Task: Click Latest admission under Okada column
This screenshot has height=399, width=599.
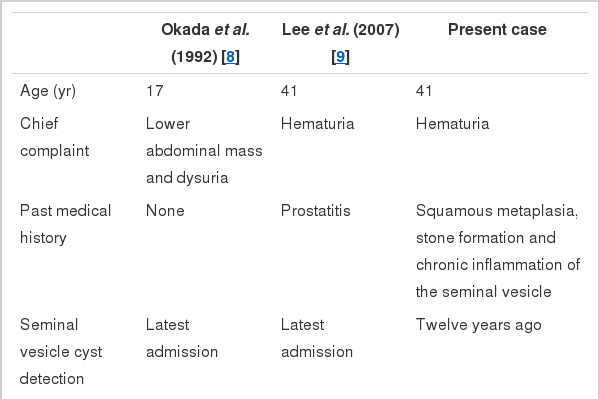Action: click(182, 338)
